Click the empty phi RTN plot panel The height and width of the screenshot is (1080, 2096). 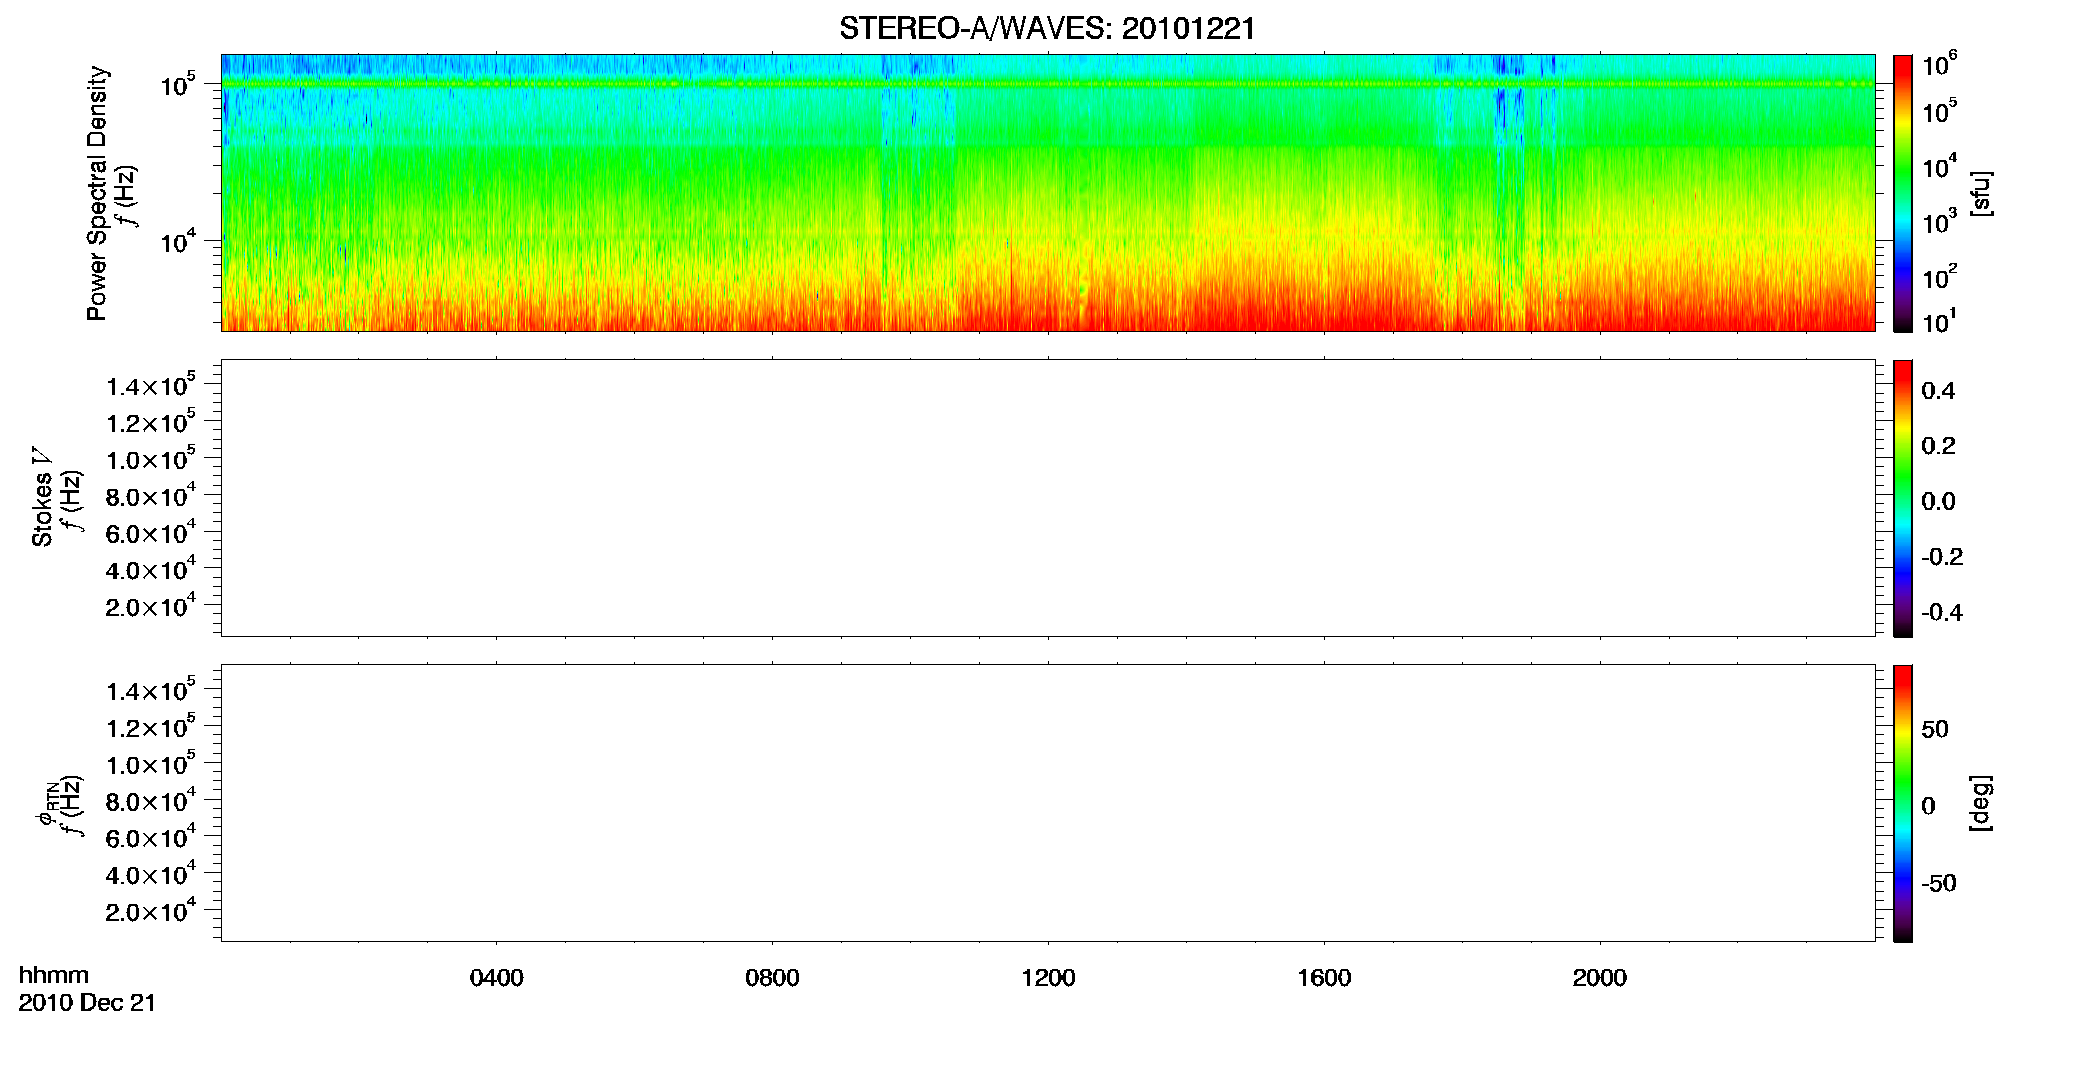(x=1048, y=803)
